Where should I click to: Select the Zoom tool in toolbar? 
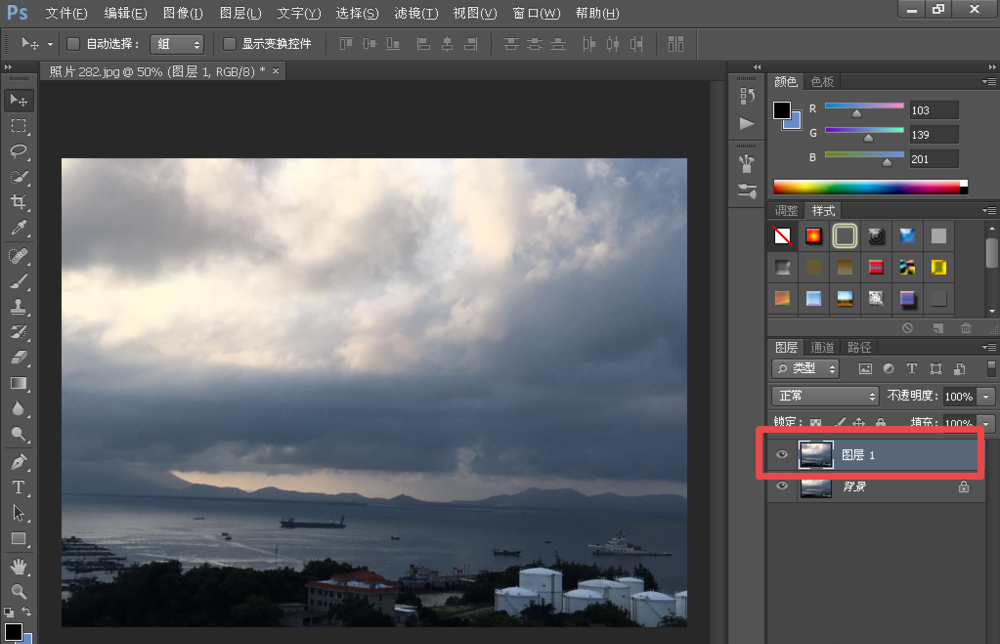pos(18,591)
